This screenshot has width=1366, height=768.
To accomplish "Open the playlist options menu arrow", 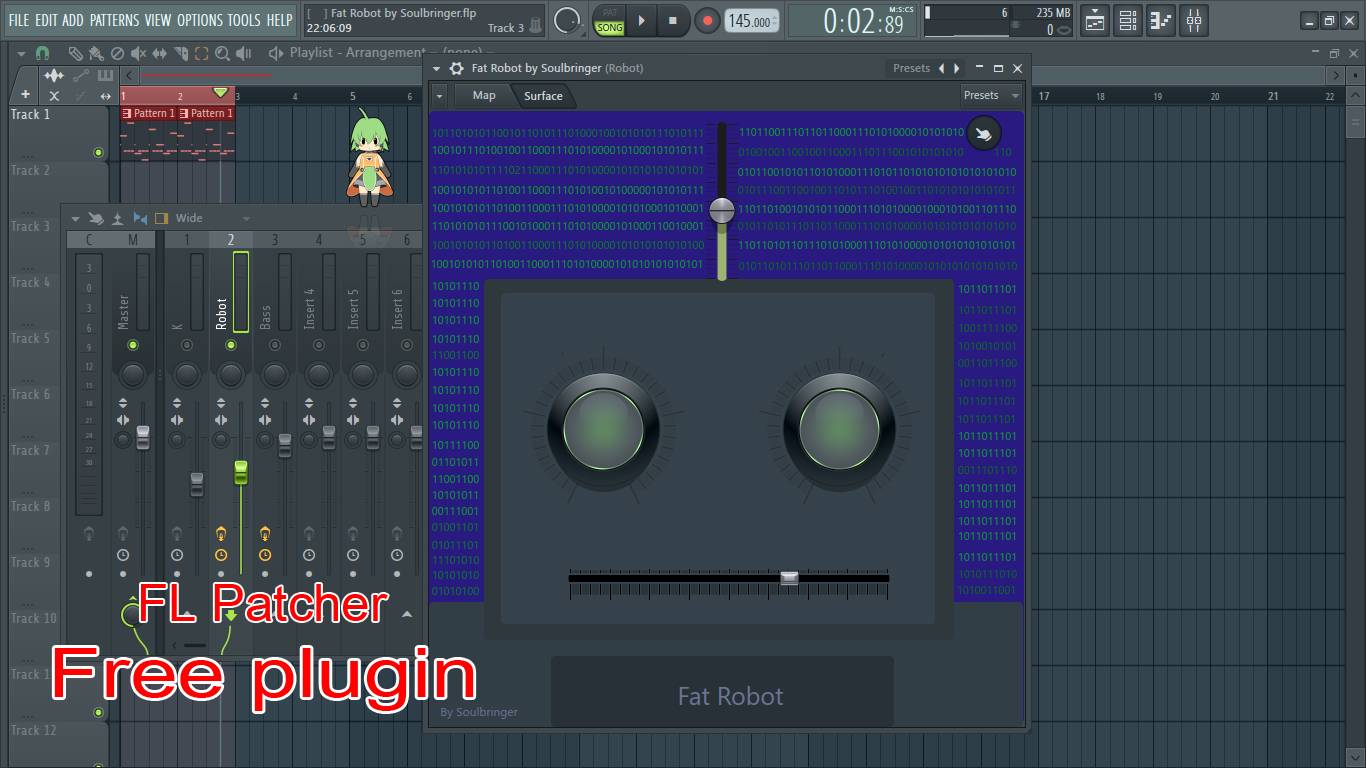I will (x=21, y=53).
